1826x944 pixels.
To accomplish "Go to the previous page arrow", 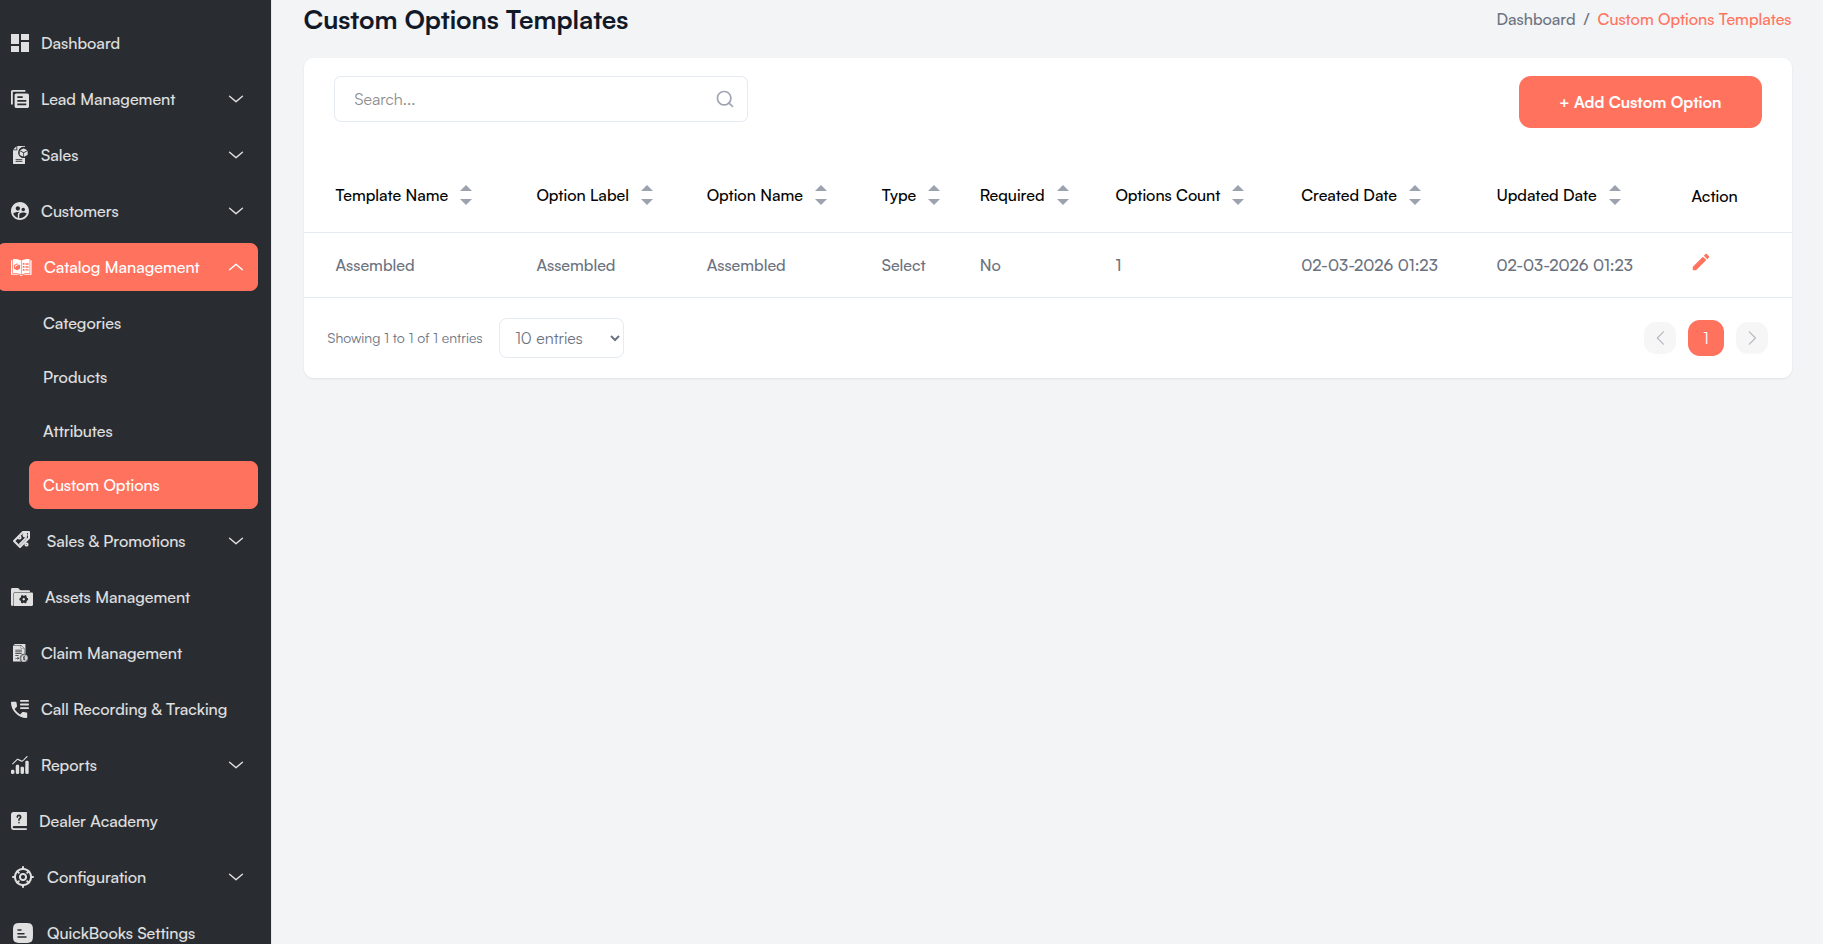I will click(x=1660, y=338).
